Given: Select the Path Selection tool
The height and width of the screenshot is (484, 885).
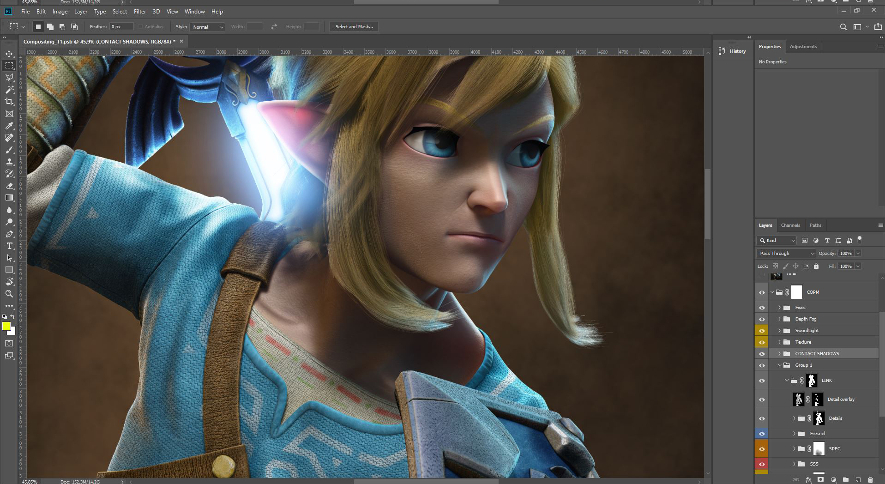Looking at the screenshot, I should point(9,258).
